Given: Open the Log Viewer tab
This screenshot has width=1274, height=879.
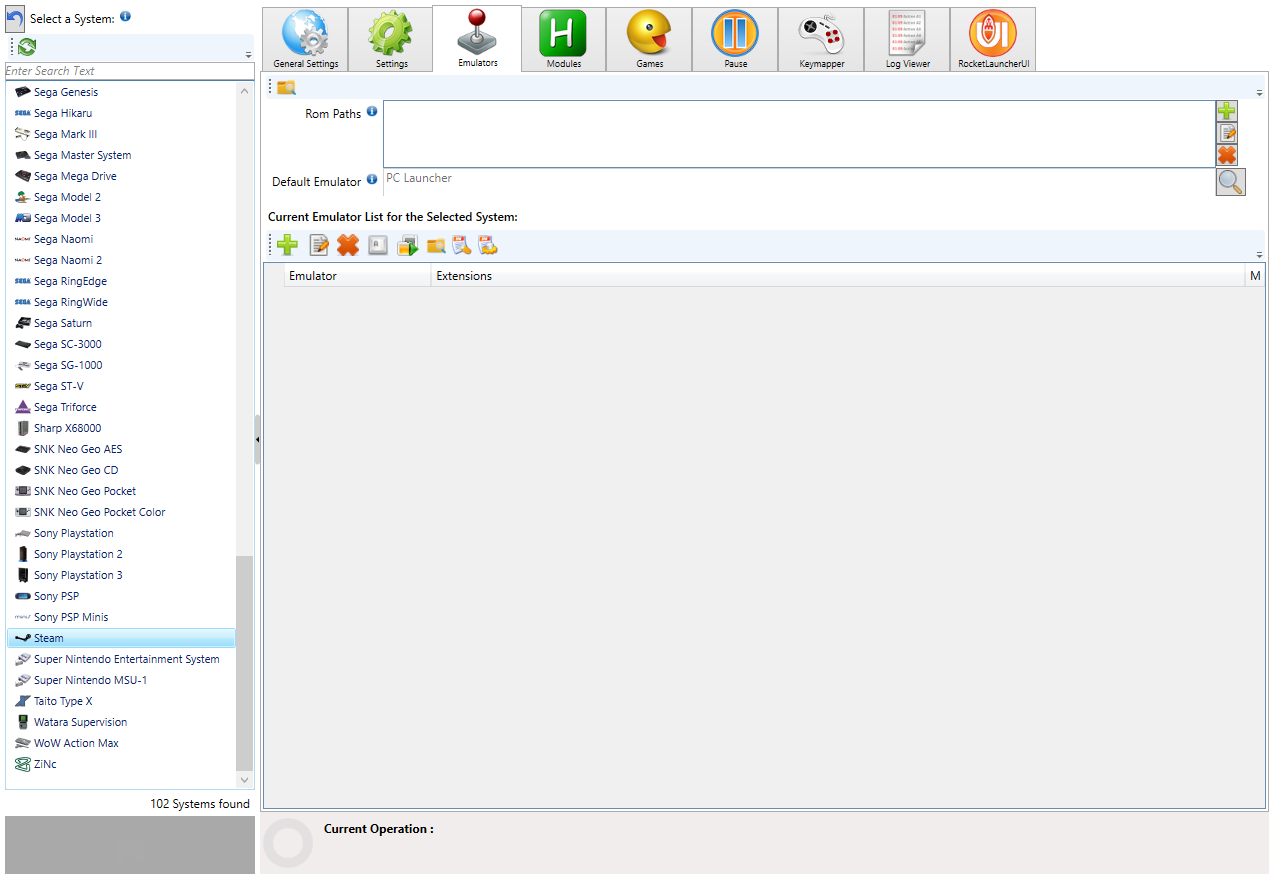Looking at the screenshot, I should (x=907, y=40).
